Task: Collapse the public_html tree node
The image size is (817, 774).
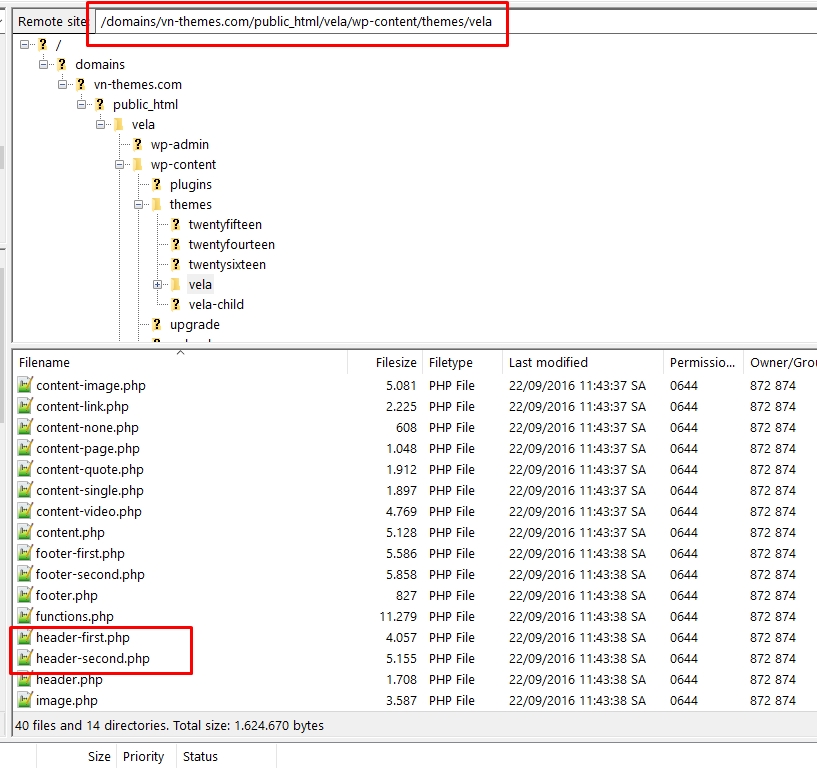Action: pyautogui.click(x=82, y=105)
